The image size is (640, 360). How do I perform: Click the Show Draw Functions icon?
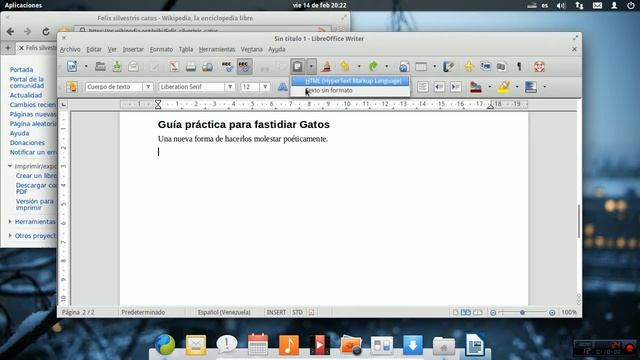tap(449, 67)
